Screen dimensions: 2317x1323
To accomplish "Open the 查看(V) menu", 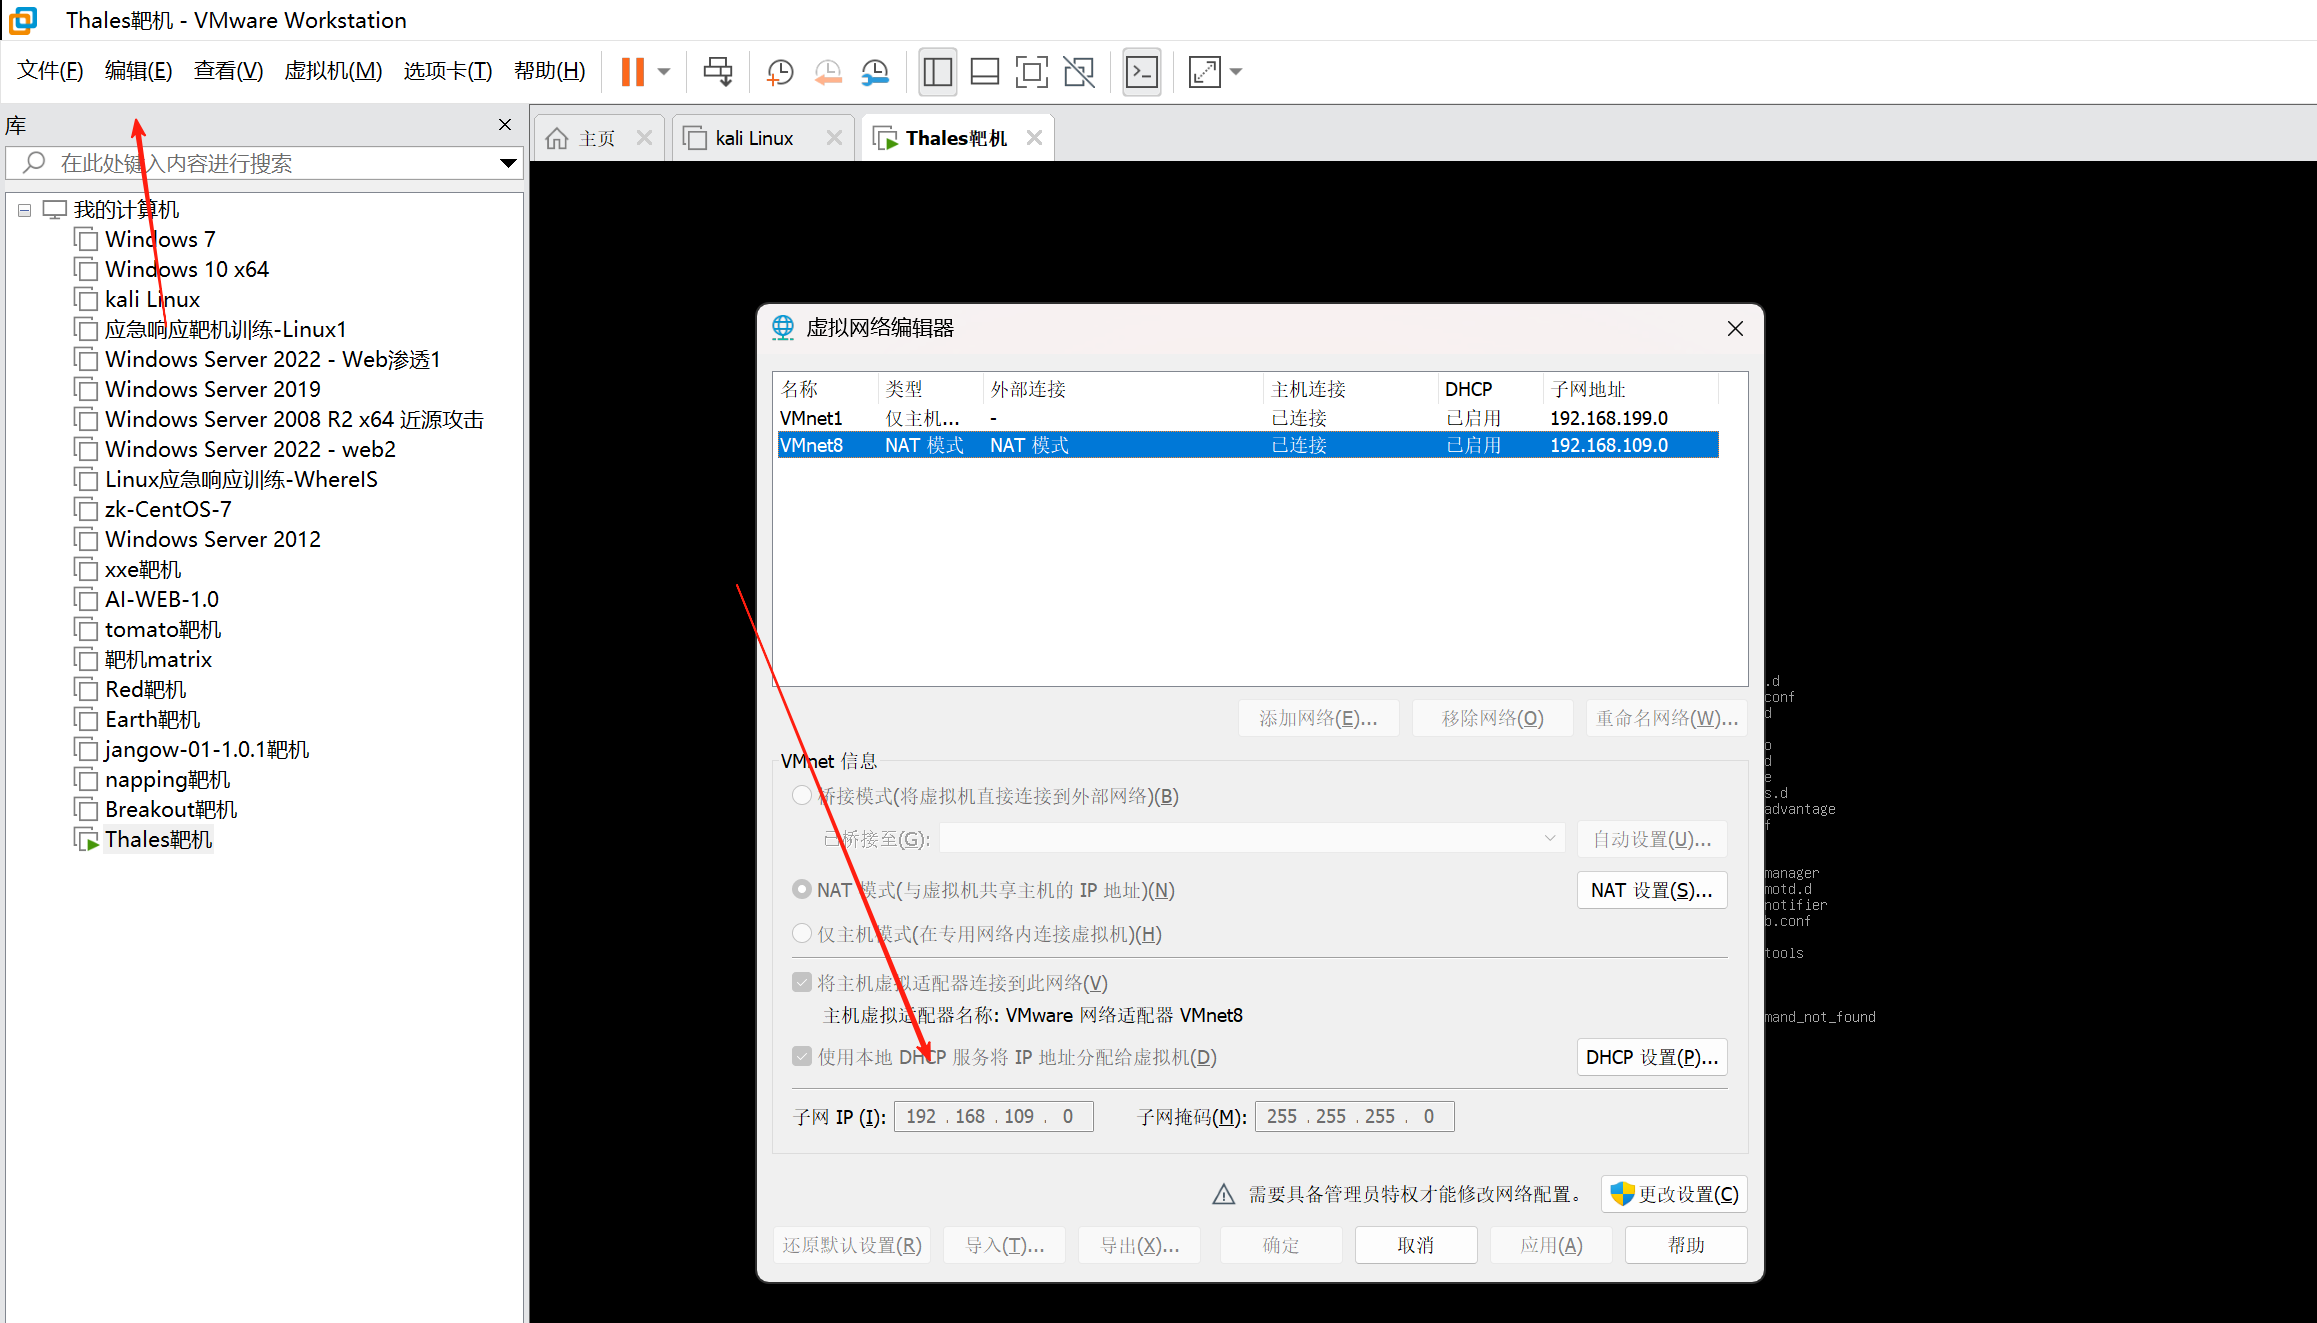I will click(228, 71).
